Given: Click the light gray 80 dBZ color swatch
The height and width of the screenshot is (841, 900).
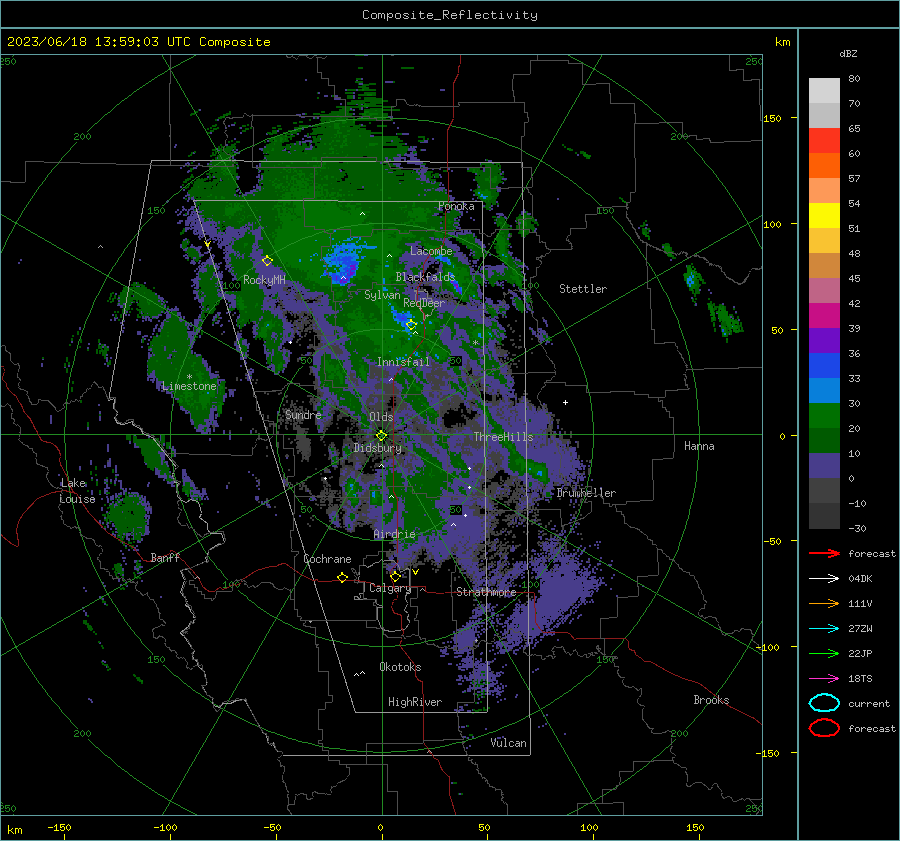Looking at the screenshot, I should coord(824,90).
